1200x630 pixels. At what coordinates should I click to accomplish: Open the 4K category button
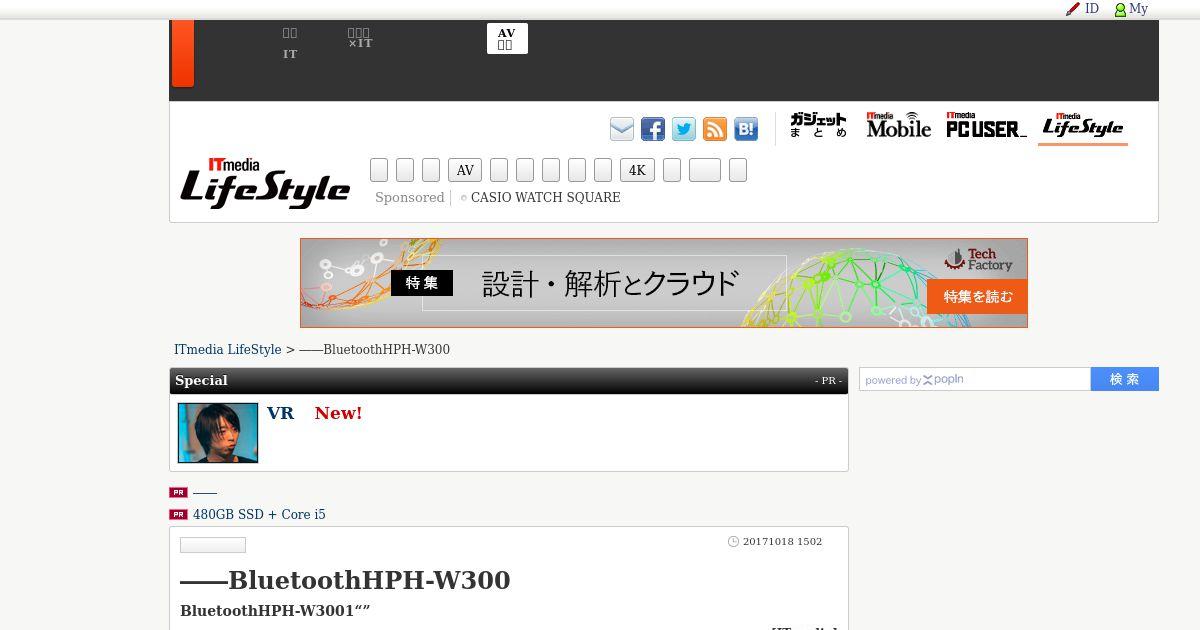point(637,170)
